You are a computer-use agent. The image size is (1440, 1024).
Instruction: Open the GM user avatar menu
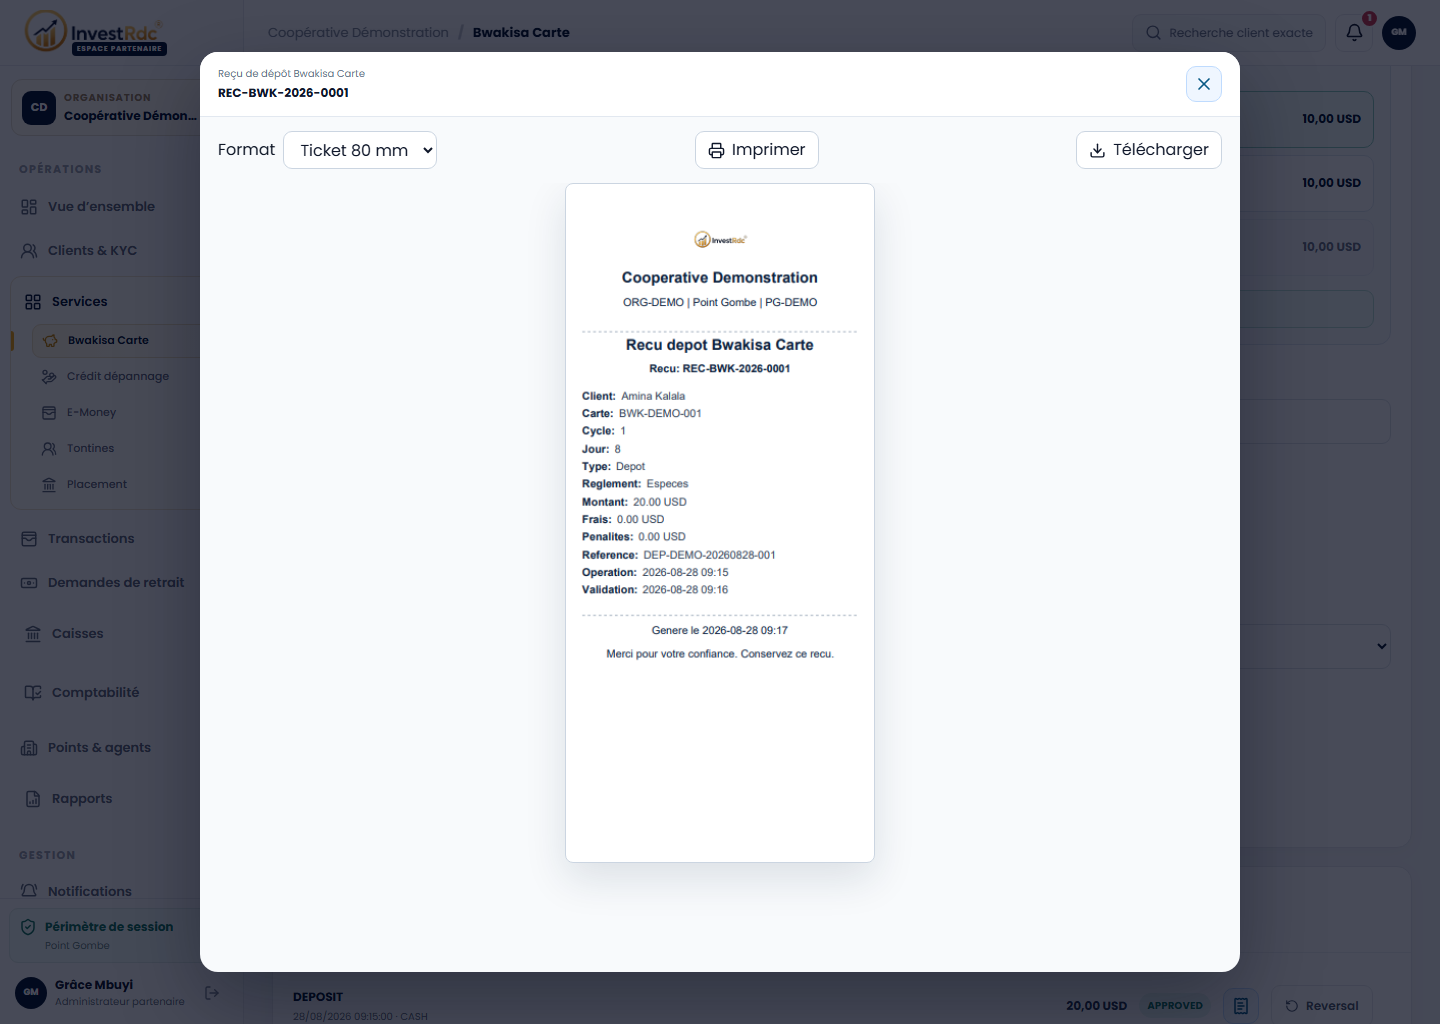click(x=1399, y=32)
